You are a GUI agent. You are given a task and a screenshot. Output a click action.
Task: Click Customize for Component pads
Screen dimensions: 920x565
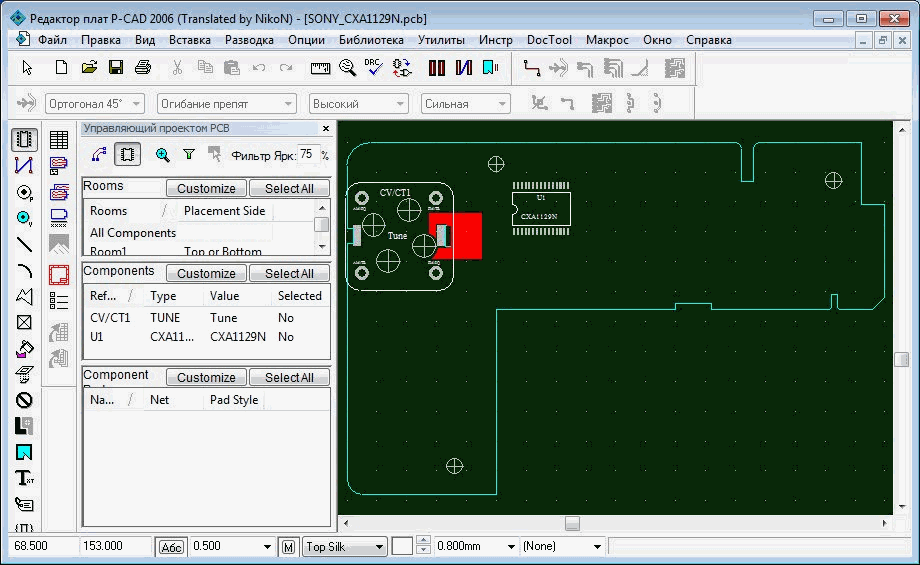click(206, 377)
